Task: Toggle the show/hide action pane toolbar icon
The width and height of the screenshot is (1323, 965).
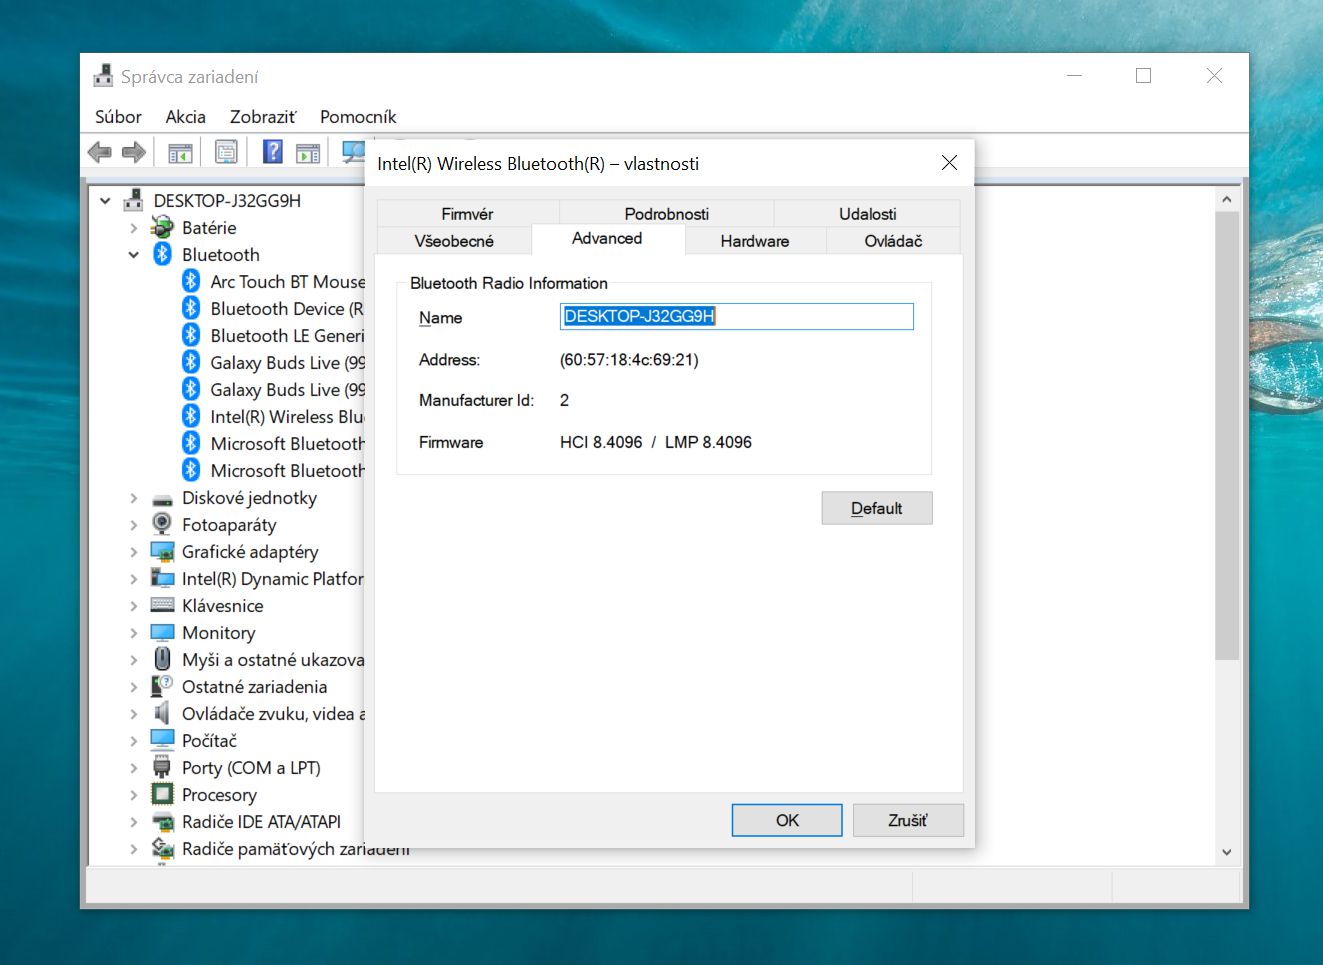Action: tap(308, 152)
